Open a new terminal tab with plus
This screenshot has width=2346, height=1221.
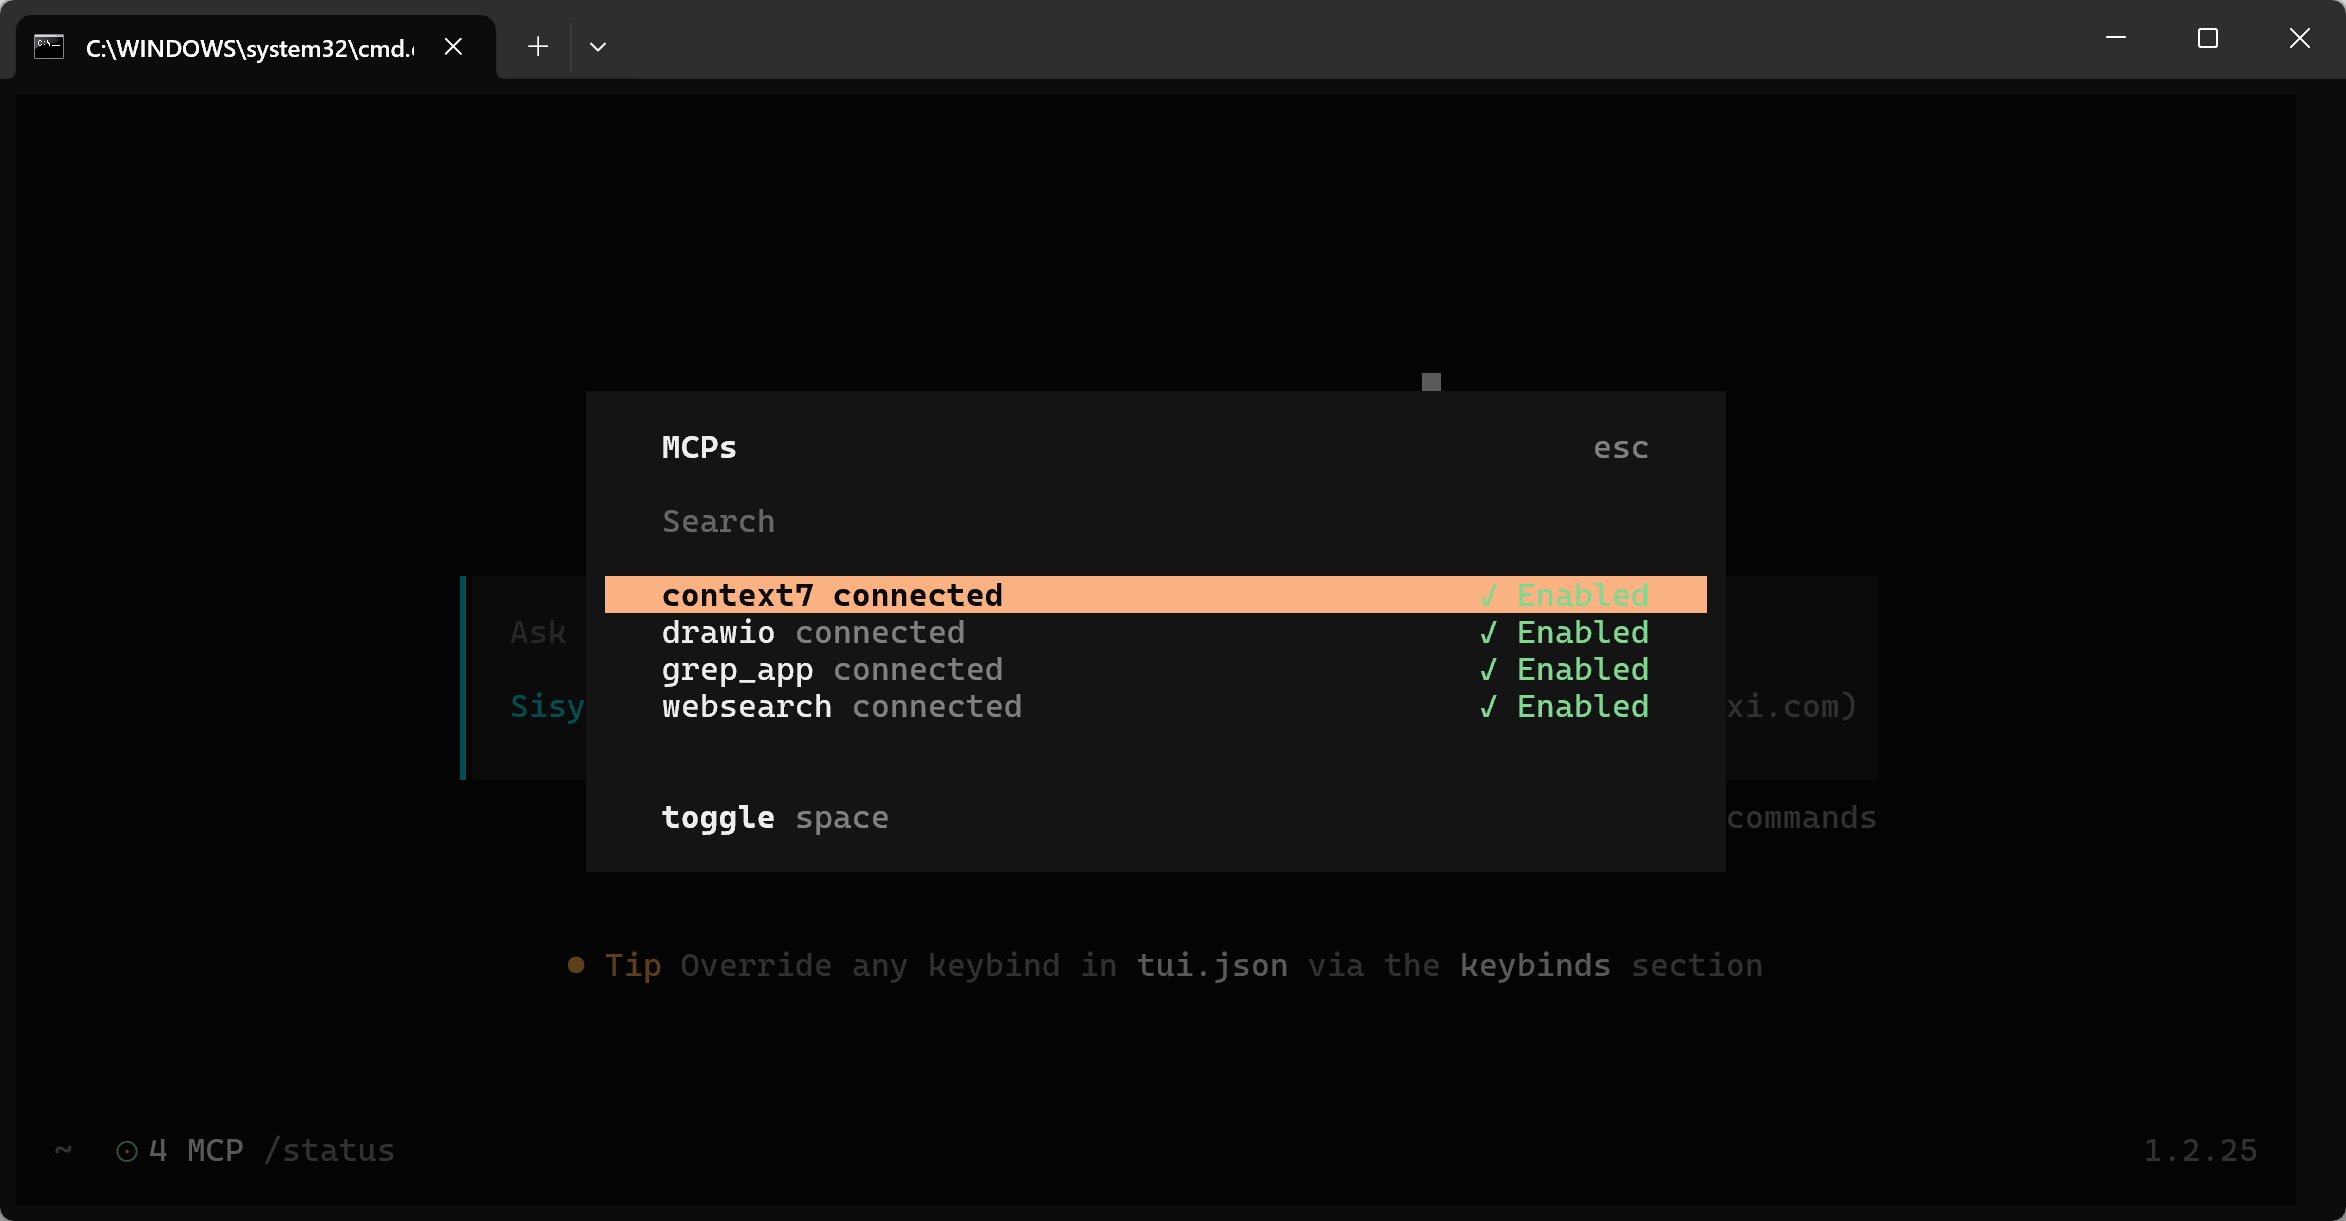538,46
